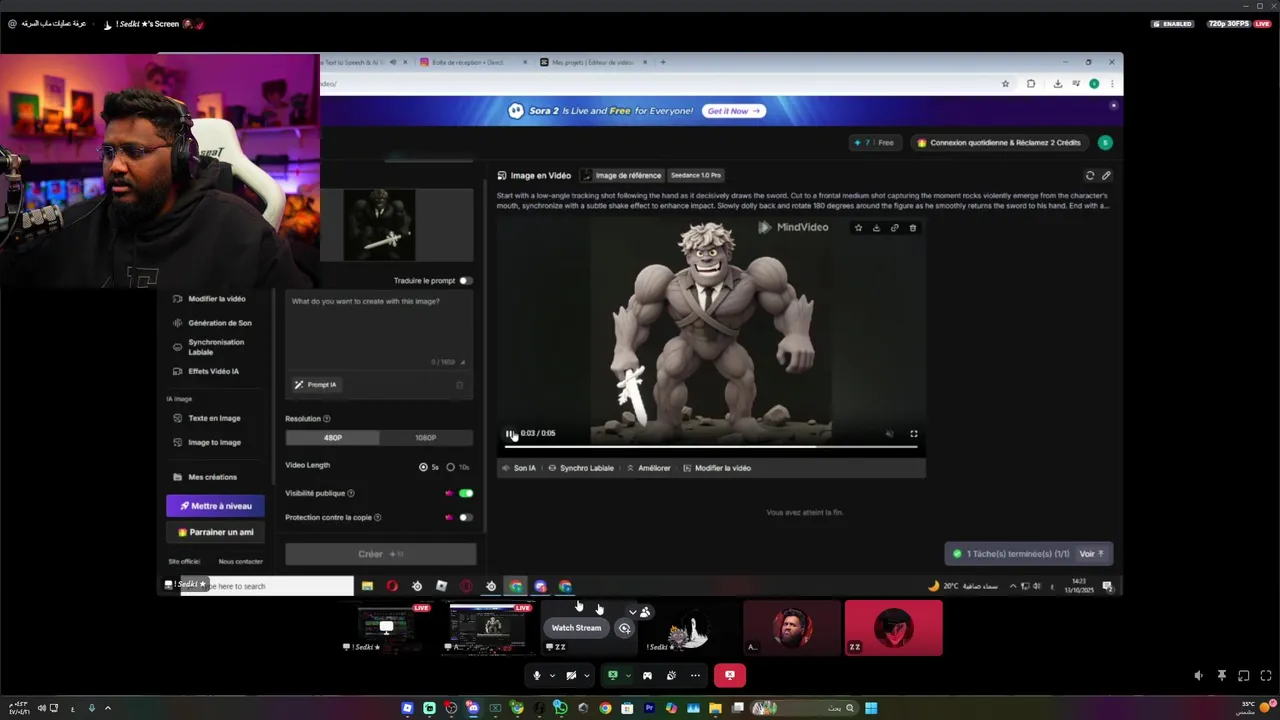Open the Discord call more options menu
The image size is (1280, 720).
(695, 676)
